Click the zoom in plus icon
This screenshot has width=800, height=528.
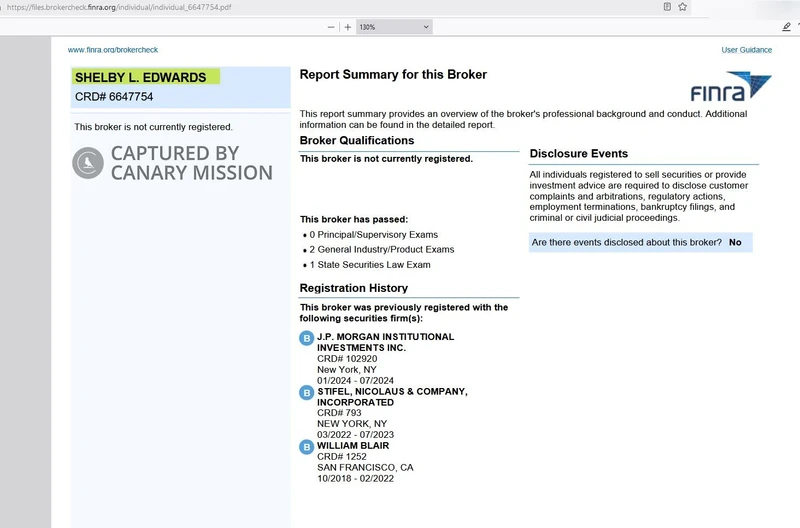pyautogui.click(x=347, y=27)
